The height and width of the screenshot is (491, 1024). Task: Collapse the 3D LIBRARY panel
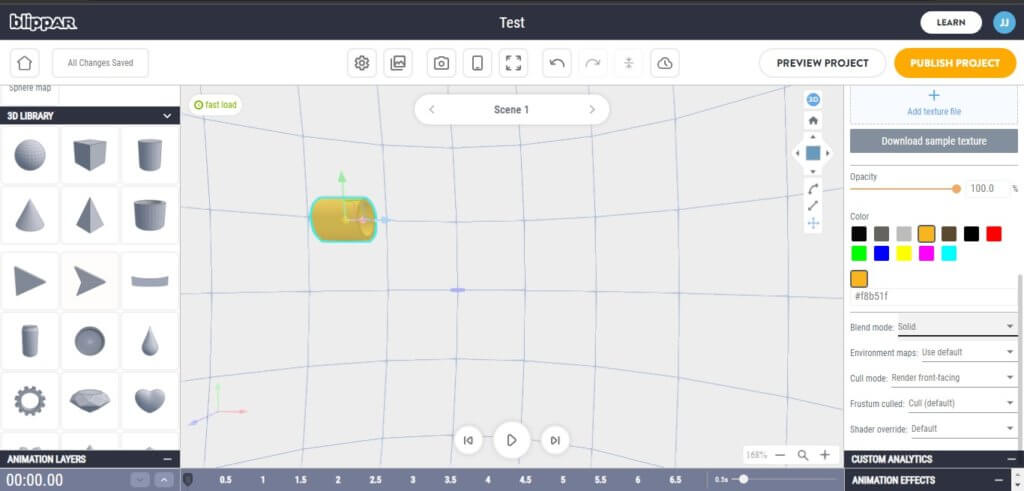(x=167, y=116)
